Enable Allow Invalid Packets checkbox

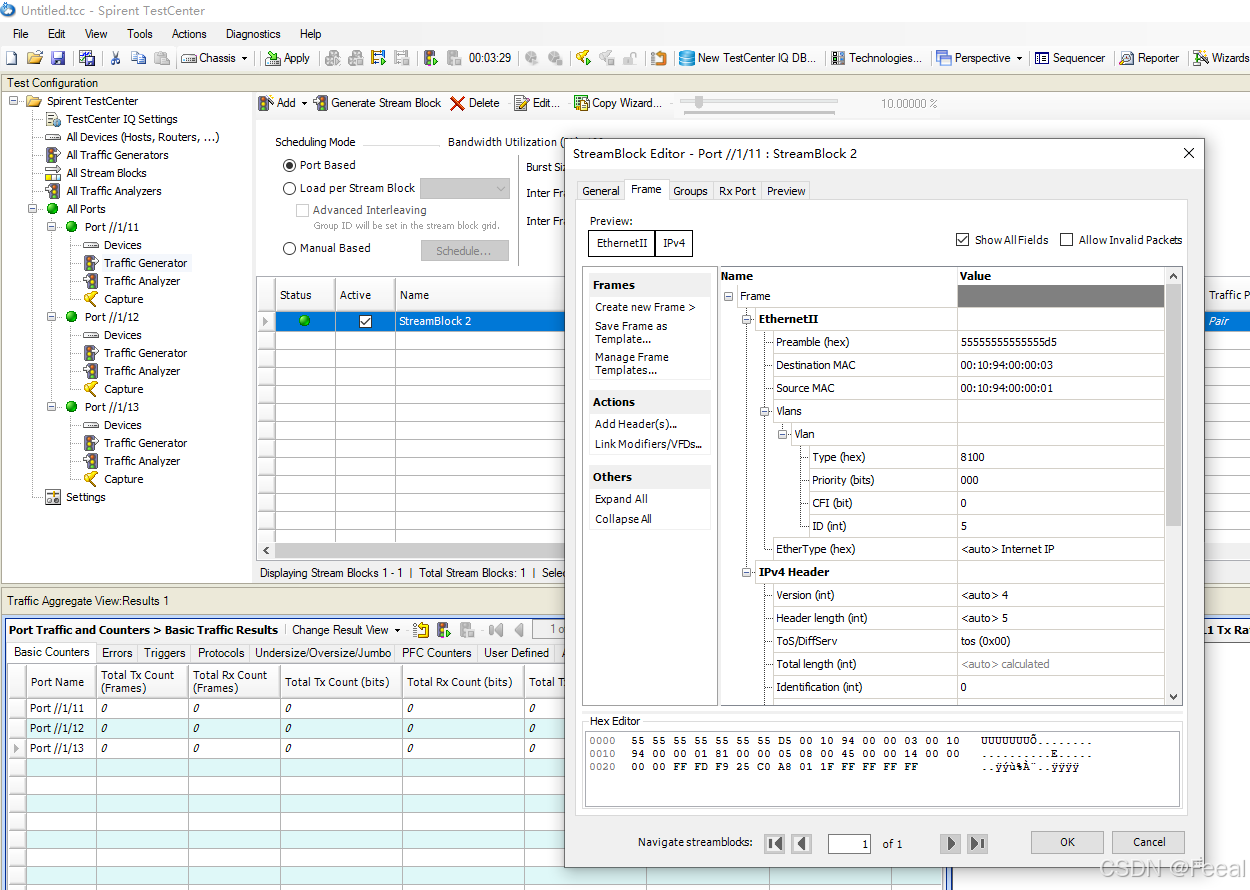[x=1066, y=240]
